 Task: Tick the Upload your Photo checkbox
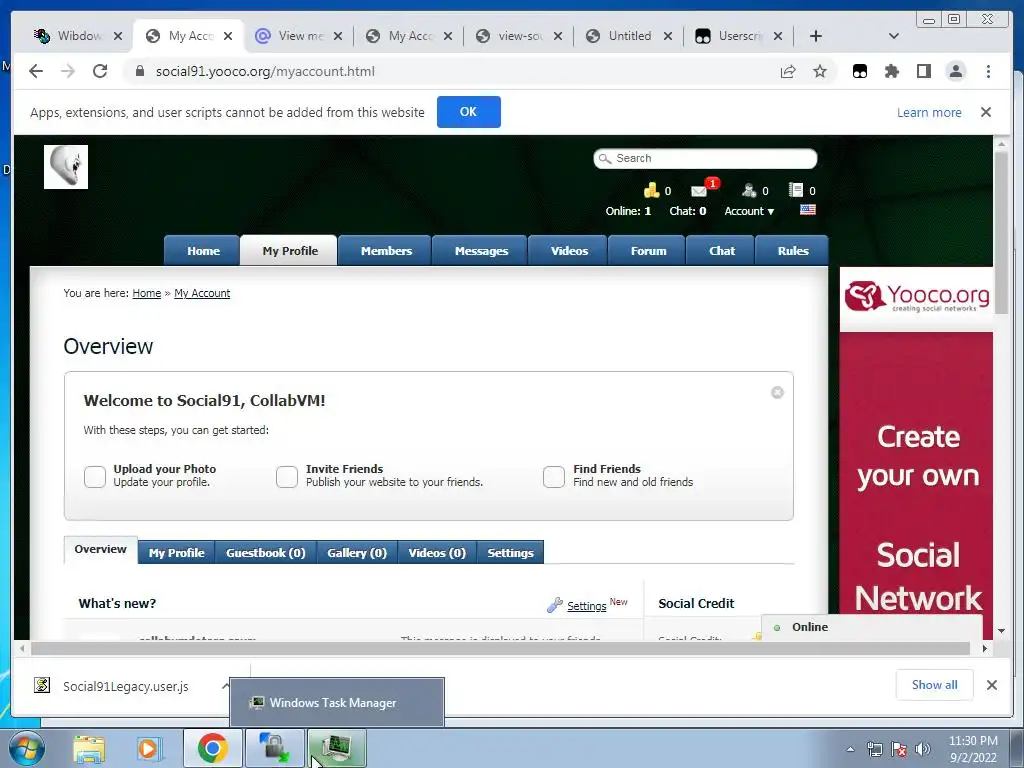pos(95,477)
